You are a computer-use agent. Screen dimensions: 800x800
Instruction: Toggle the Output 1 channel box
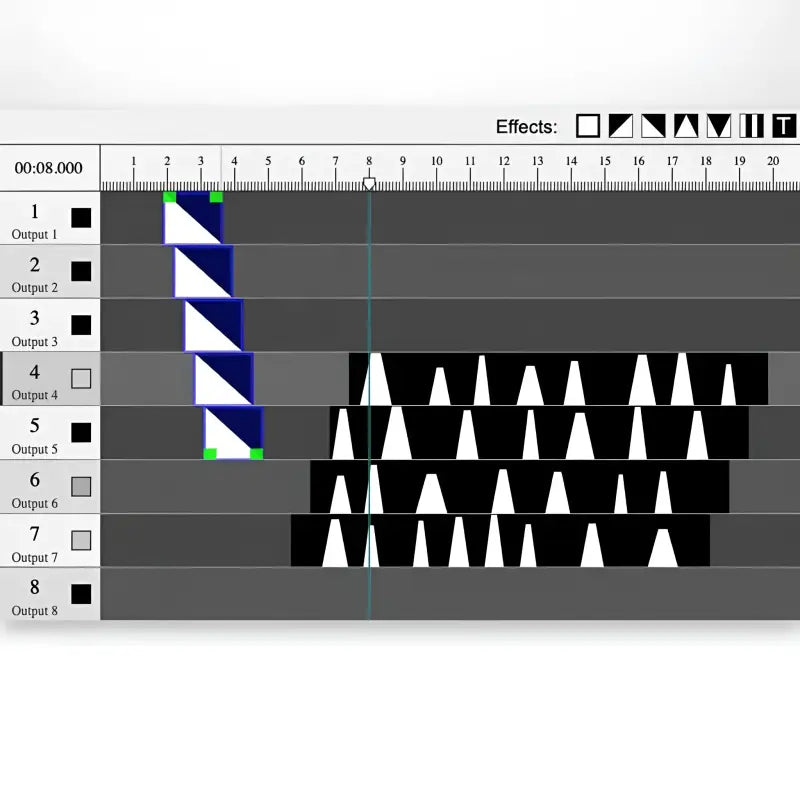click(x=81, y=218)
